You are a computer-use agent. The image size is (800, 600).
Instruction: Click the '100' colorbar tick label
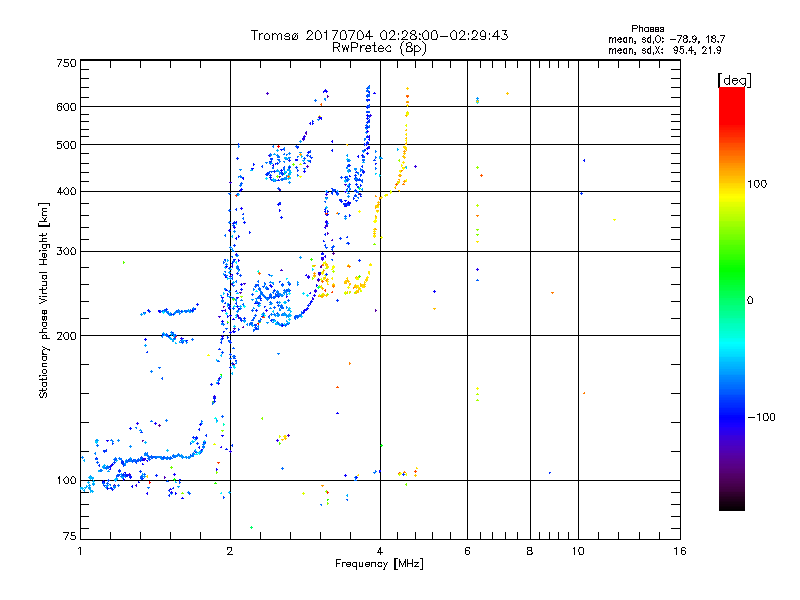pos(757,184)
